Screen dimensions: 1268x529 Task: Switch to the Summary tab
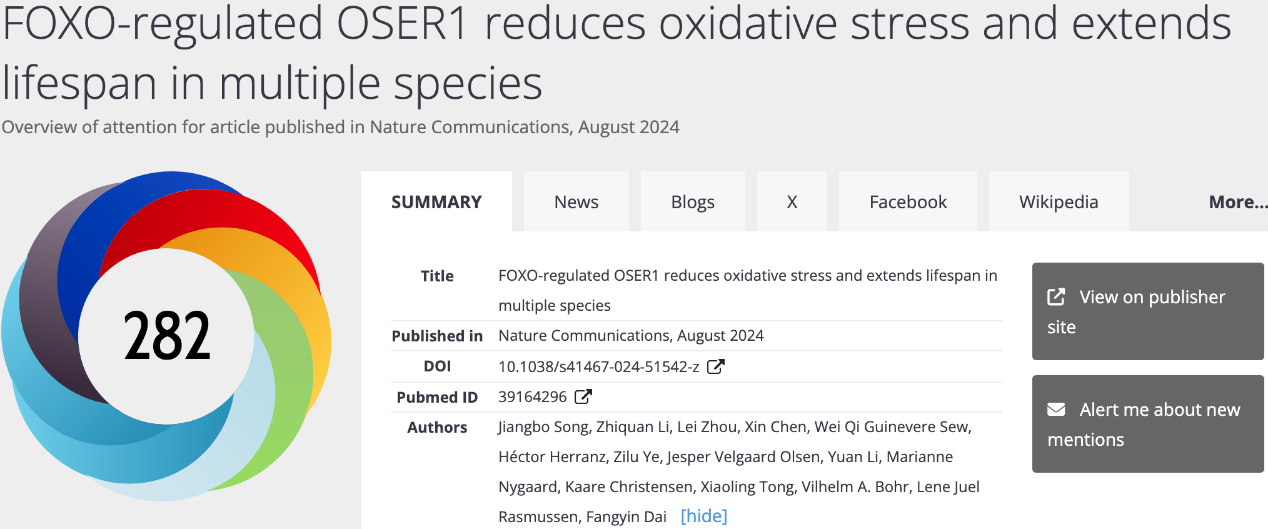point(436,202)
